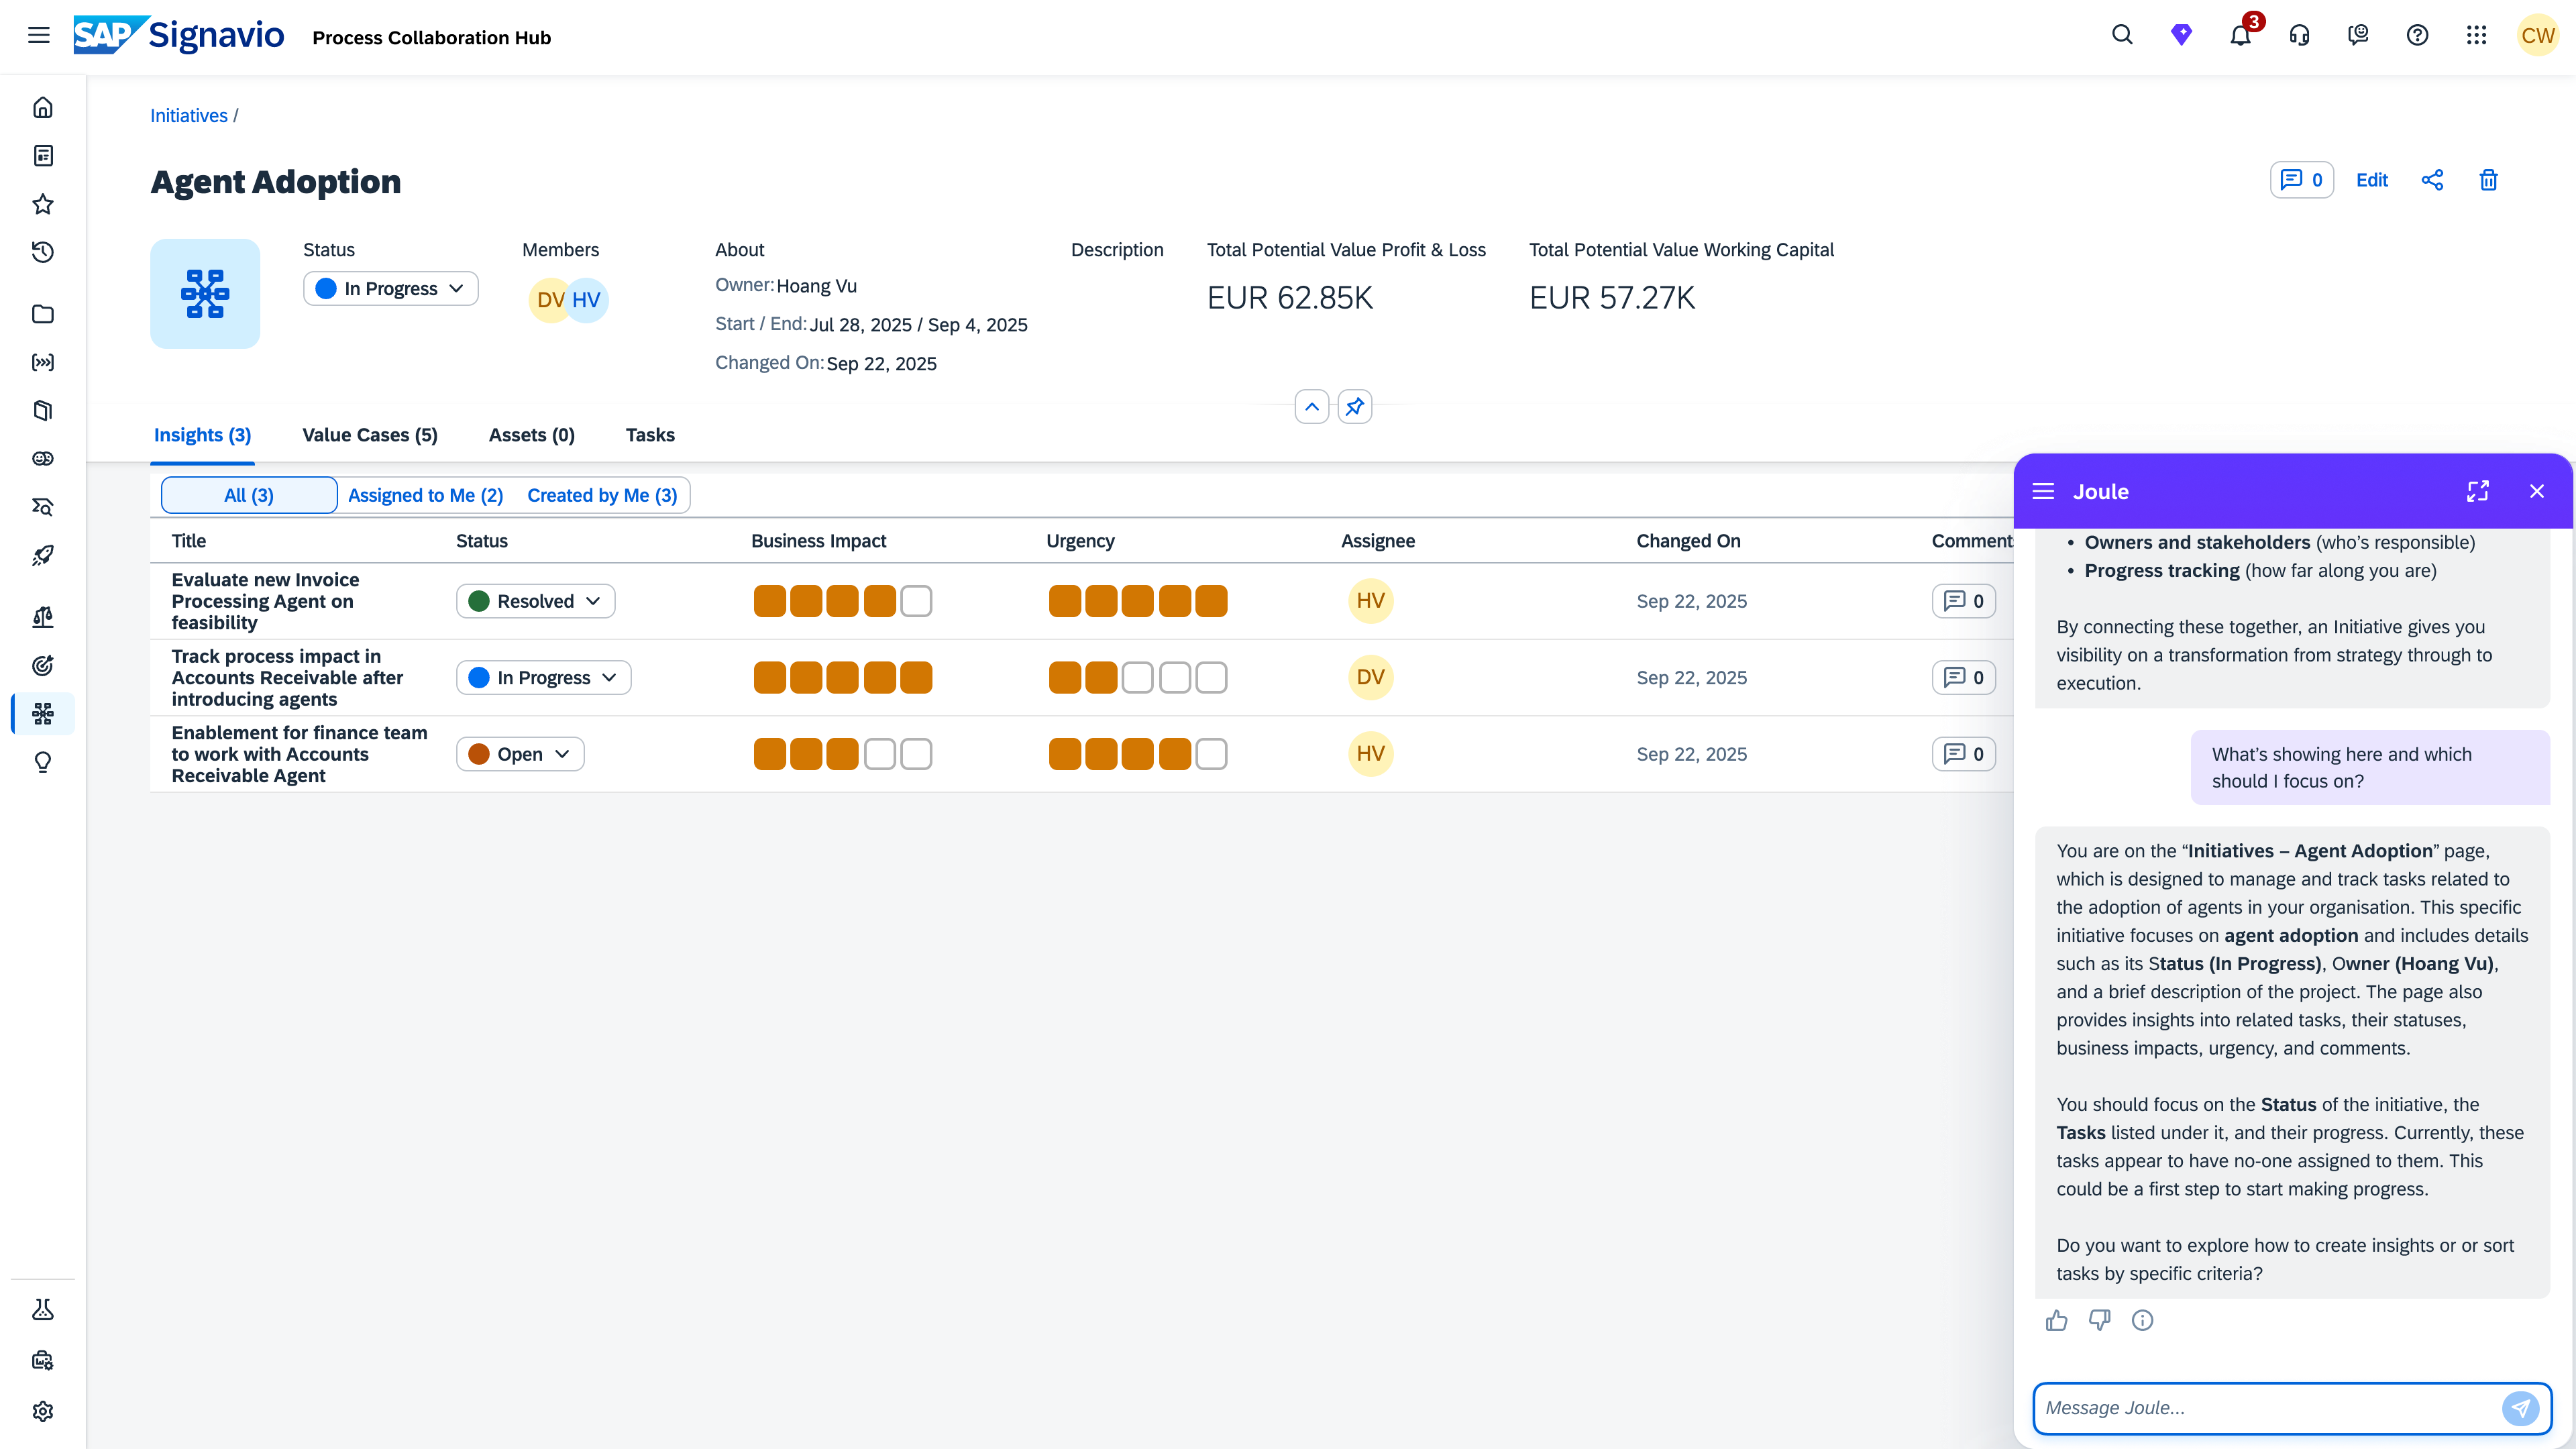Viewport: 2576px width, 1449px height.
Task: Open the Resolved status dropdown
Action: click(x=535, y=601)
